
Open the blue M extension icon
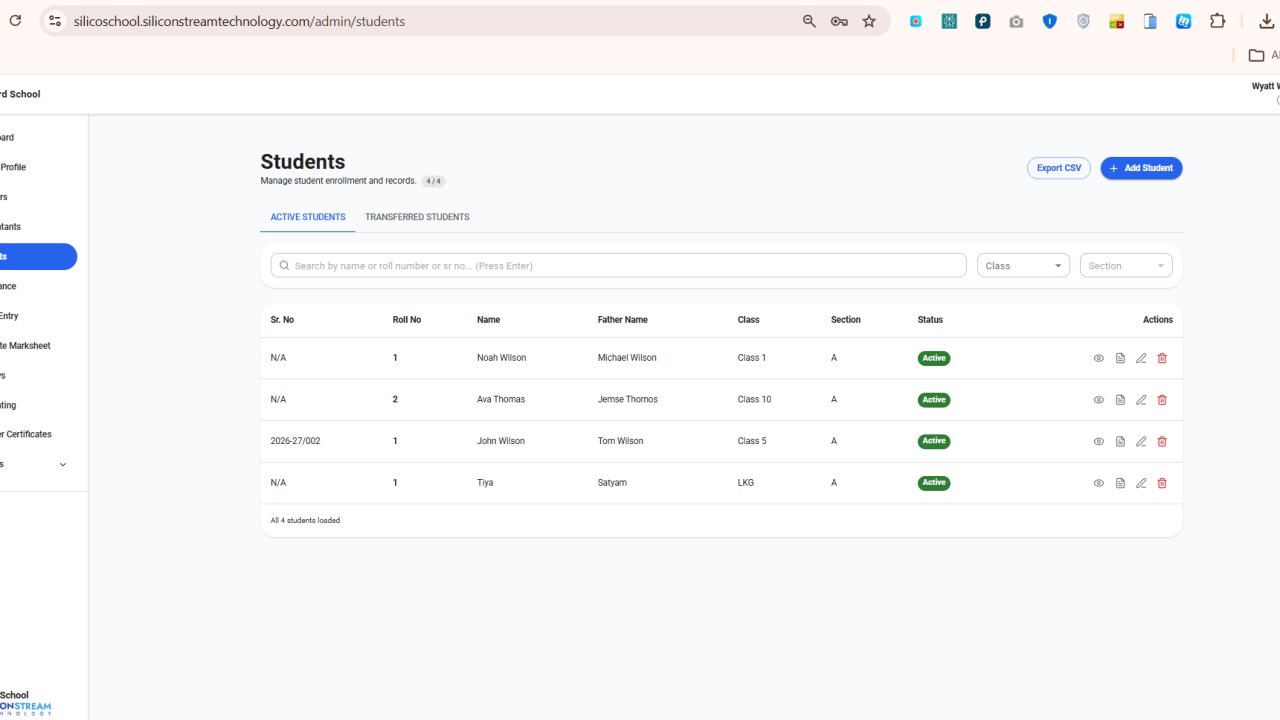[1184, 21]
